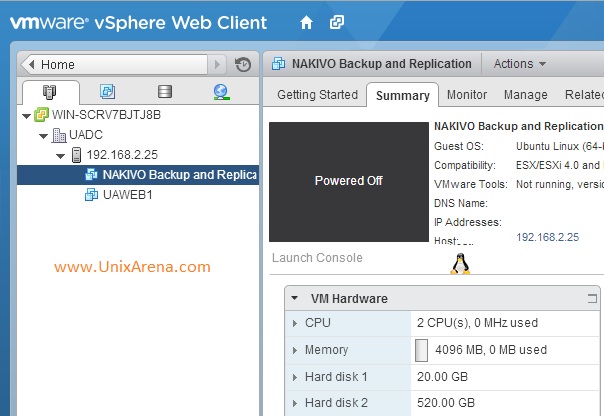Click the back arrow next to Home
This screenshot has height=416, width=604.
32,64
